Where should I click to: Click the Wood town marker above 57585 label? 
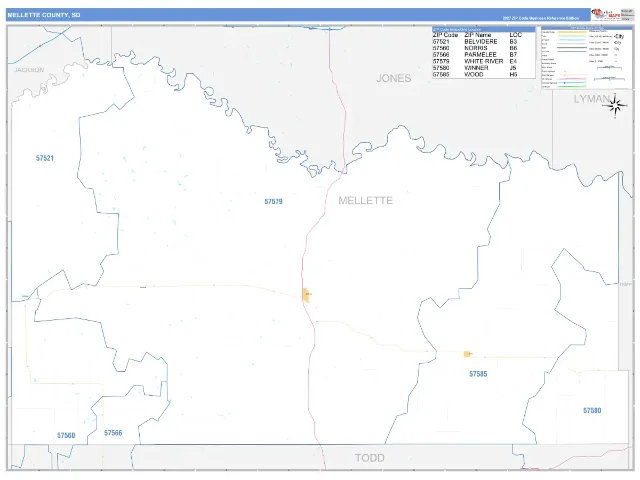coord(467,354)
